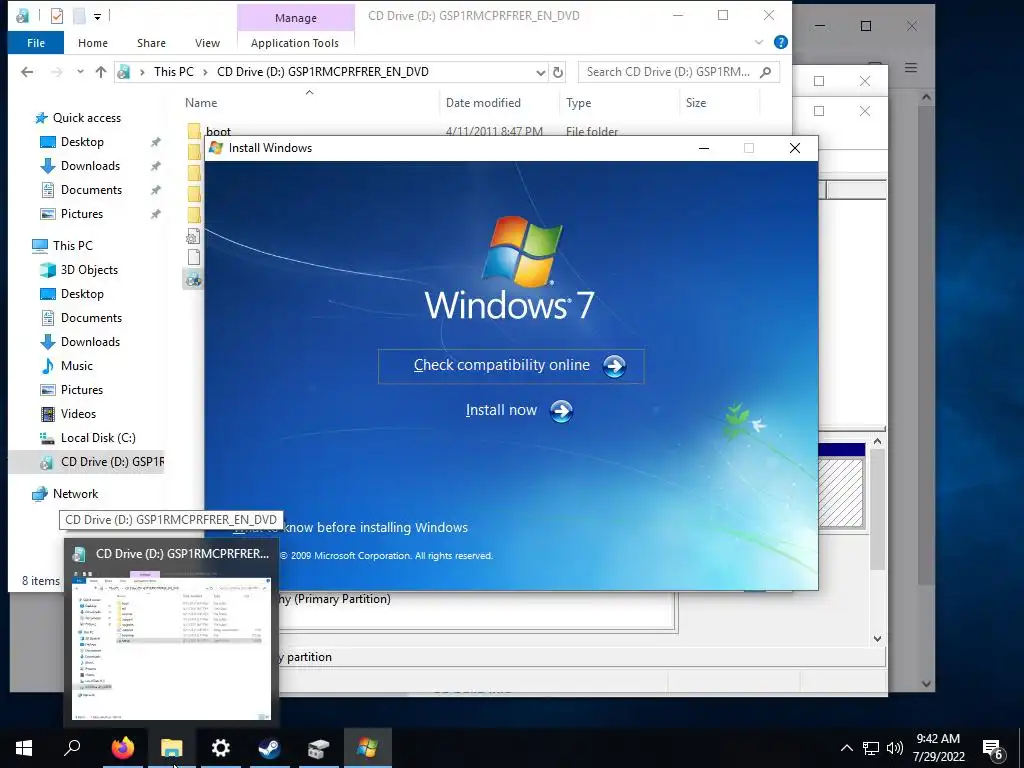
Task: Open the Application Tools tab
Action: pos(295,43)
